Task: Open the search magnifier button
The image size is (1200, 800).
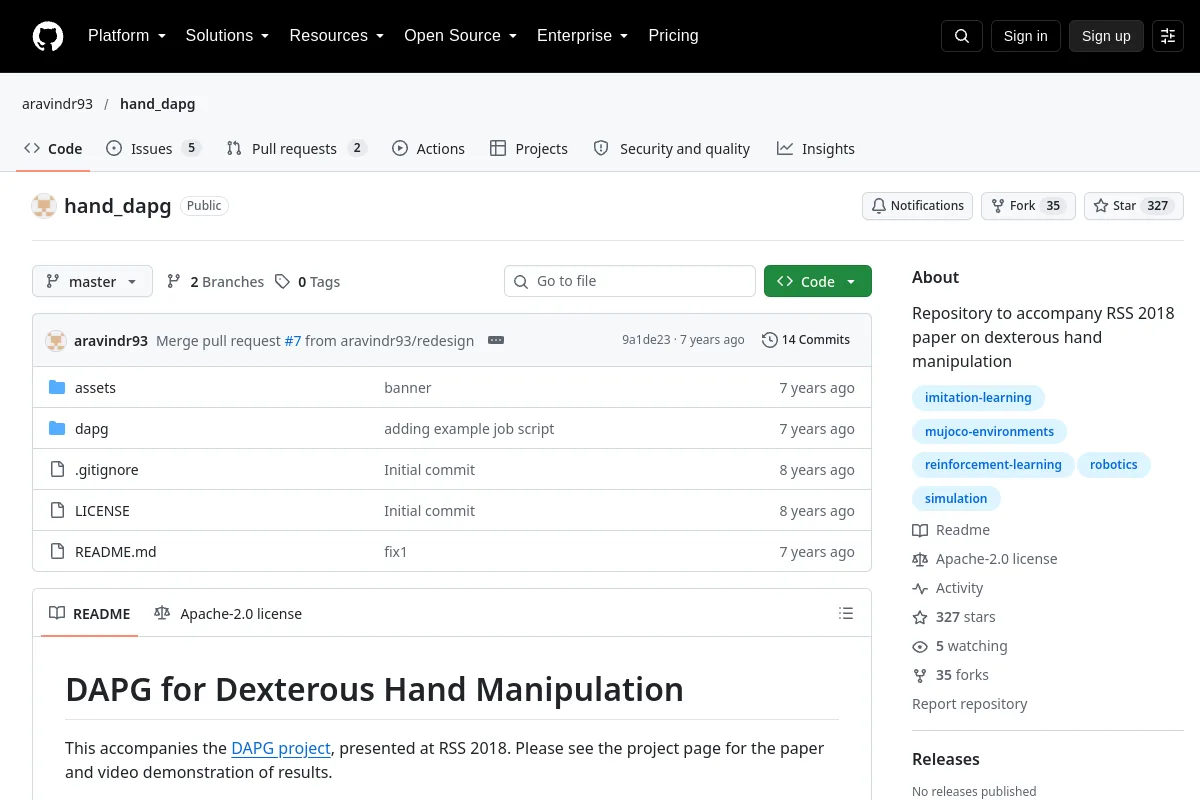Action: click(961, 36)
